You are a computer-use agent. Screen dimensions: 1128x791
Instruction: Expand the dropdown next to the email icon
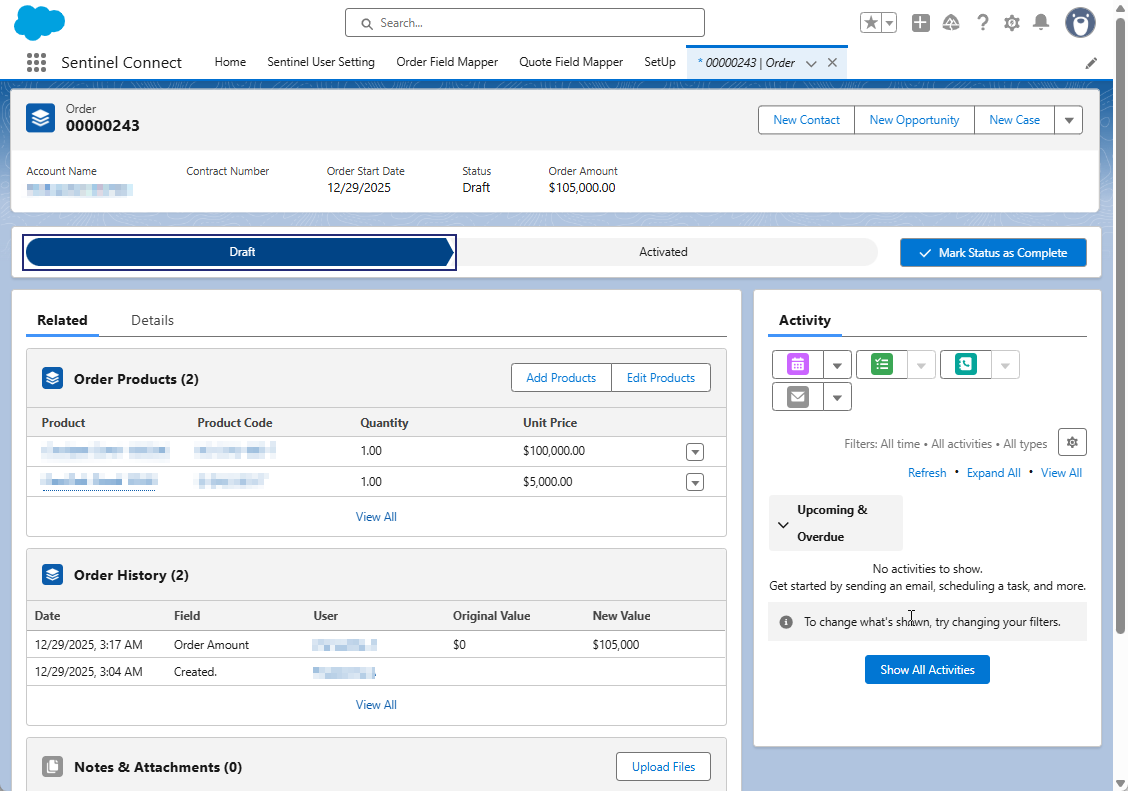pos(837,397)
